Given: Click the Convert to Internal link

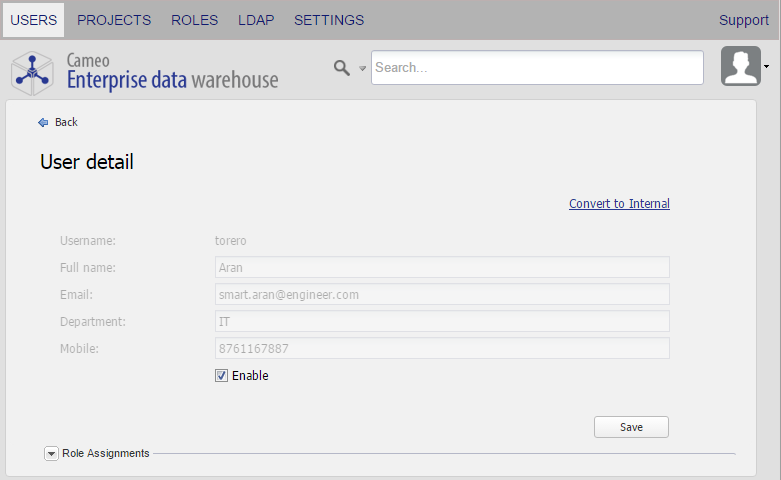Looking at the screenshot, I should (619, 204).
